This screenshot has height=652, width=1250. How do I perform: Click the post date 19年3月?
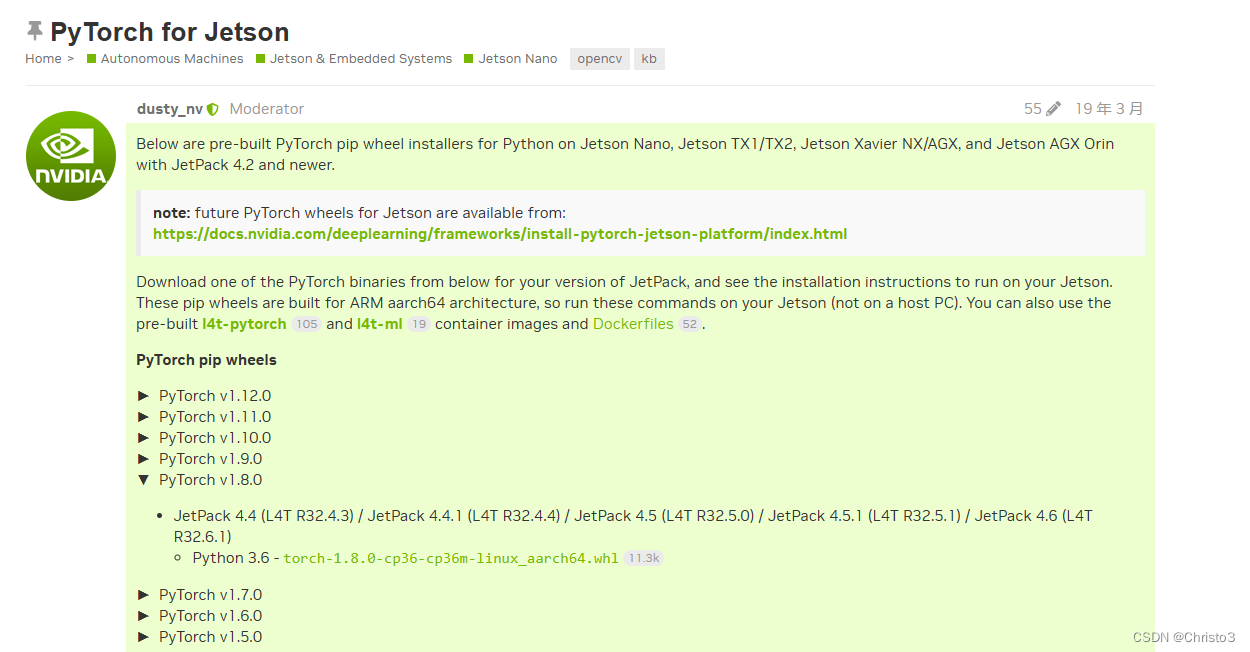coord(1109,109)
